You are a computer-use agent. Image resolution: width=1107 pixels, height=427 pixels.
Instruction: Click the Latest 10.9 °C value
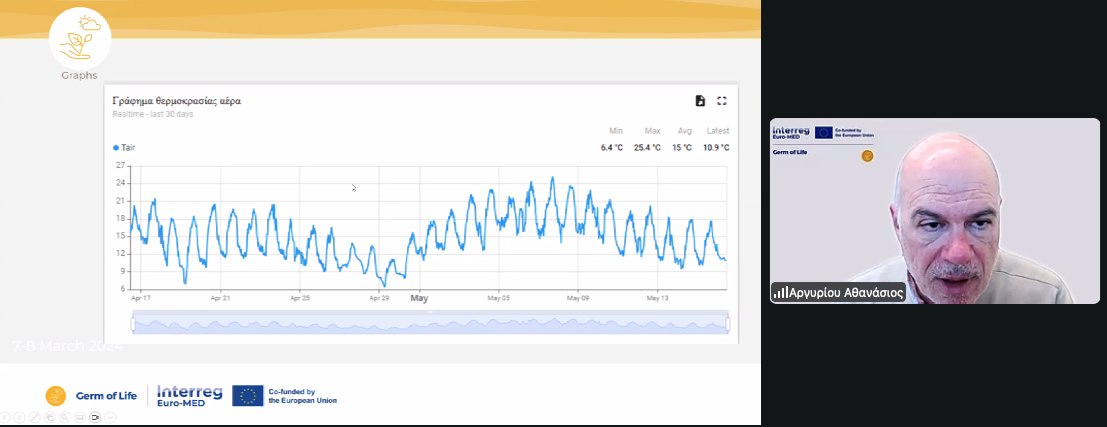[715, 148]
